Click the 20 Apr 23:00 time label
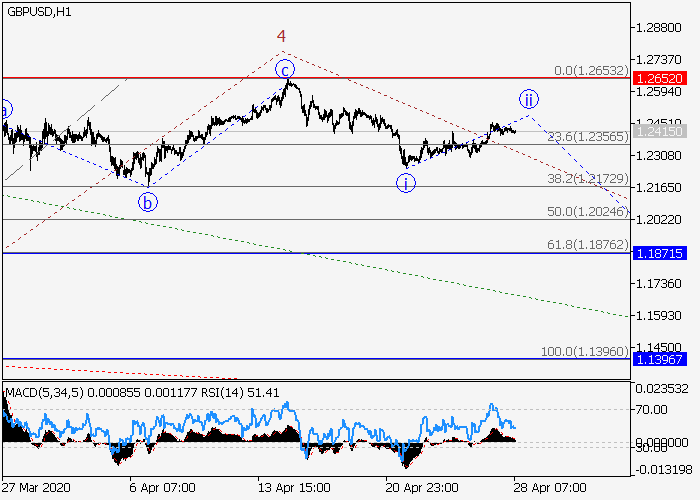 coord(422,488)
